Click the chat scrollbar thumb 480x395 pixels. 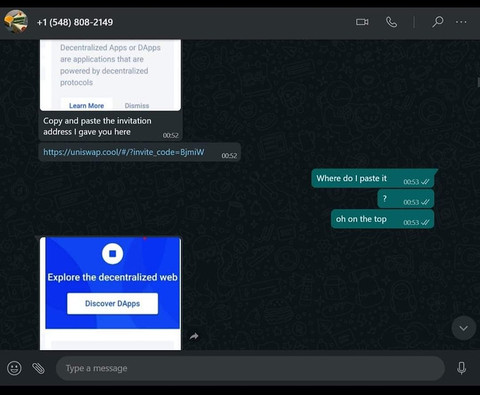click(x=478, y=82)
